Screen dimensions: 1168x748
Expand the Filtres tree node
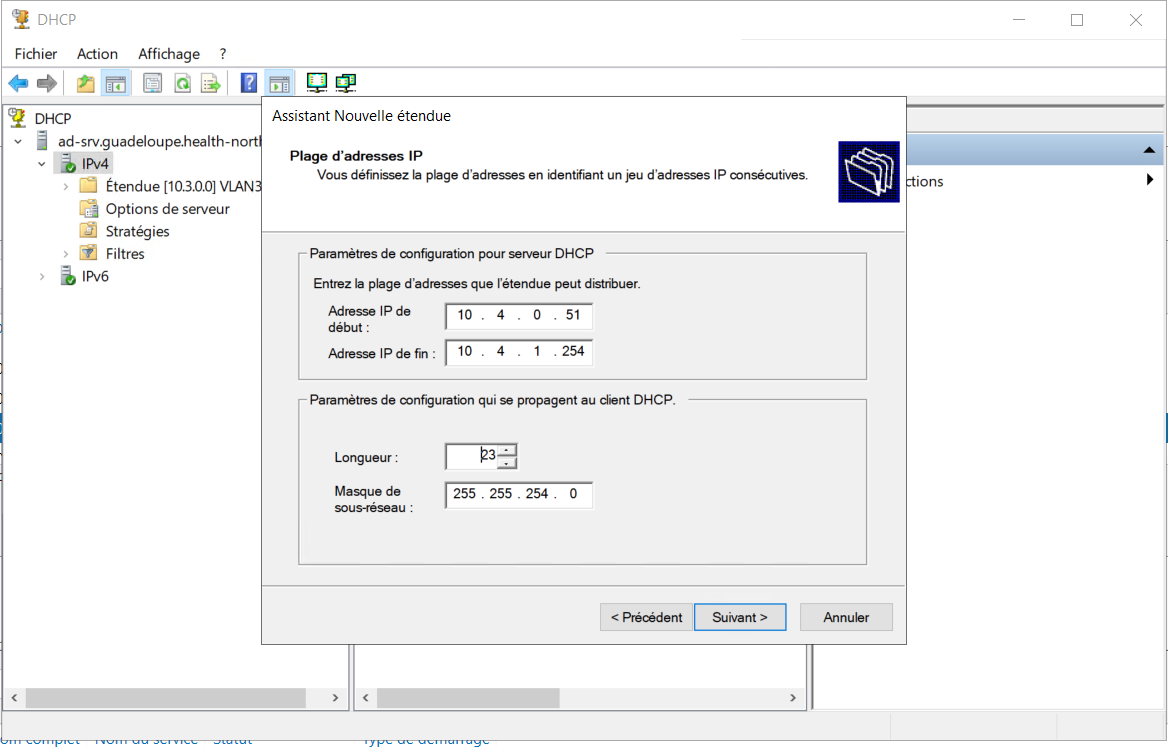click(66, 254)
